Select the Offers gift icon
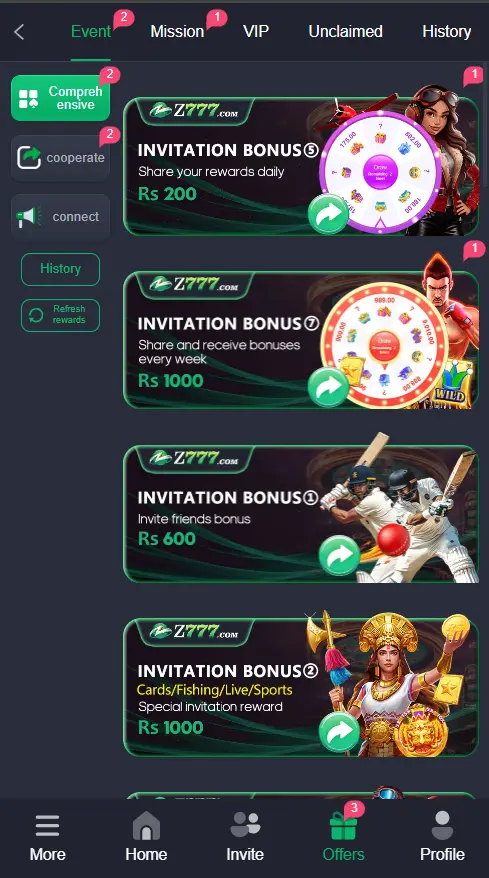489x878 pixels. click(343, 826)
